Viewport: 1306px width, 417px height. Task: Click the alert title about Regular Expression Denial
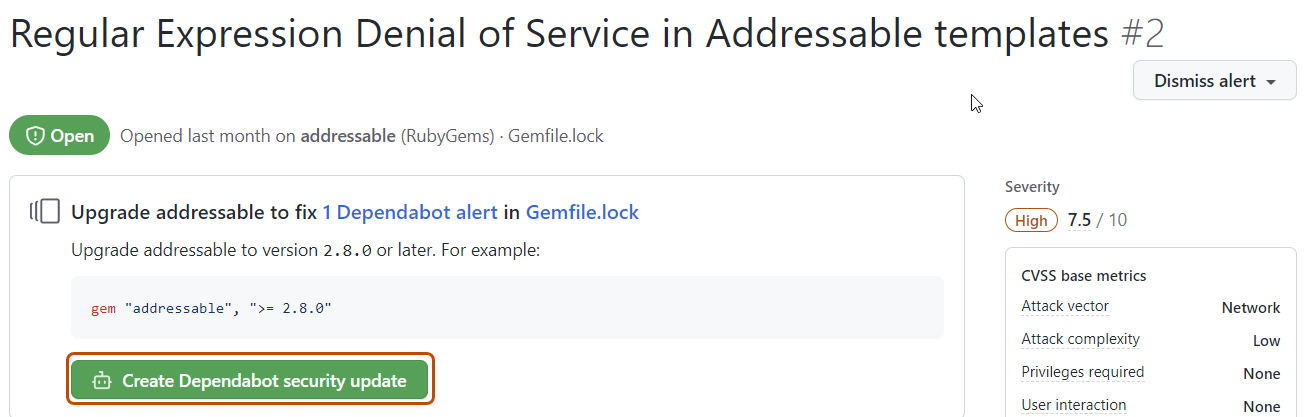click(x=559, y=34)
